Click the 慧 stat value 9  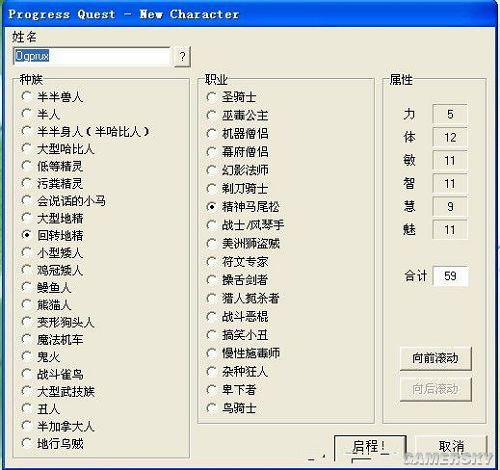point(450,207)
